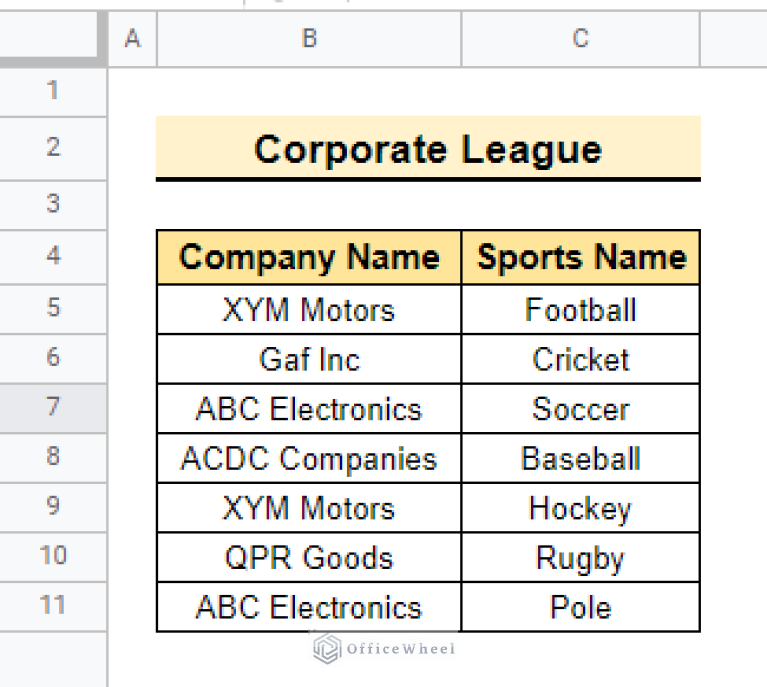
Task: Select column A header
Action: (133, 39)
